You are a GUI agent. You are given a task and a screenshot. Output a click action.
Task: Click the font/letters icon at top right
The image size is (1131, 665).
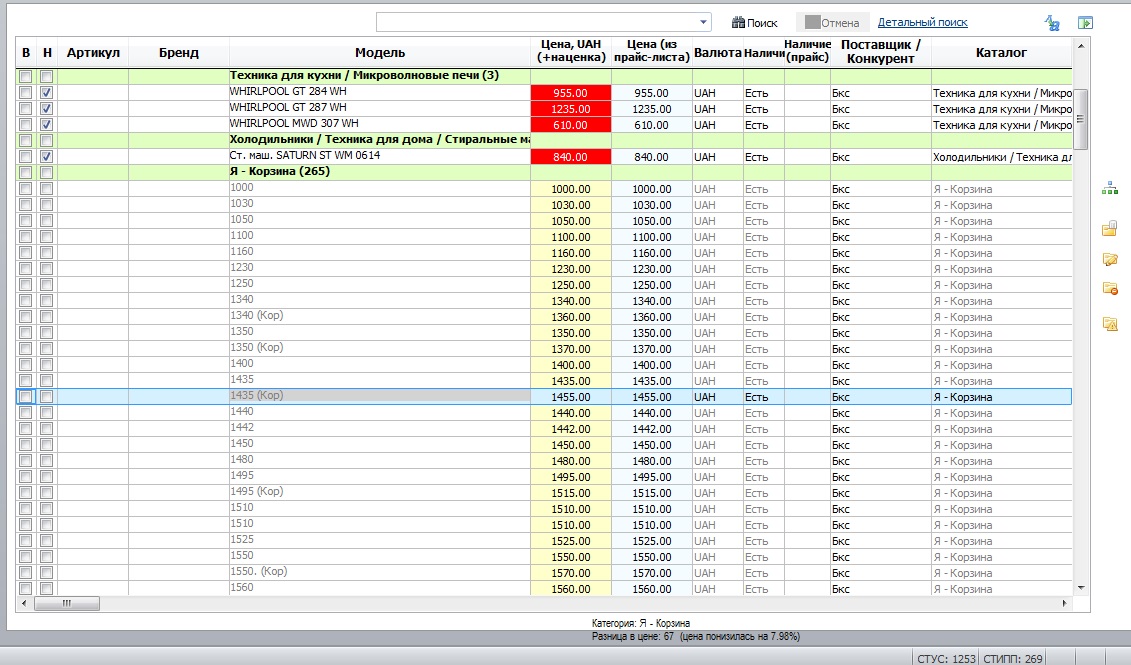click(1052, 23)
